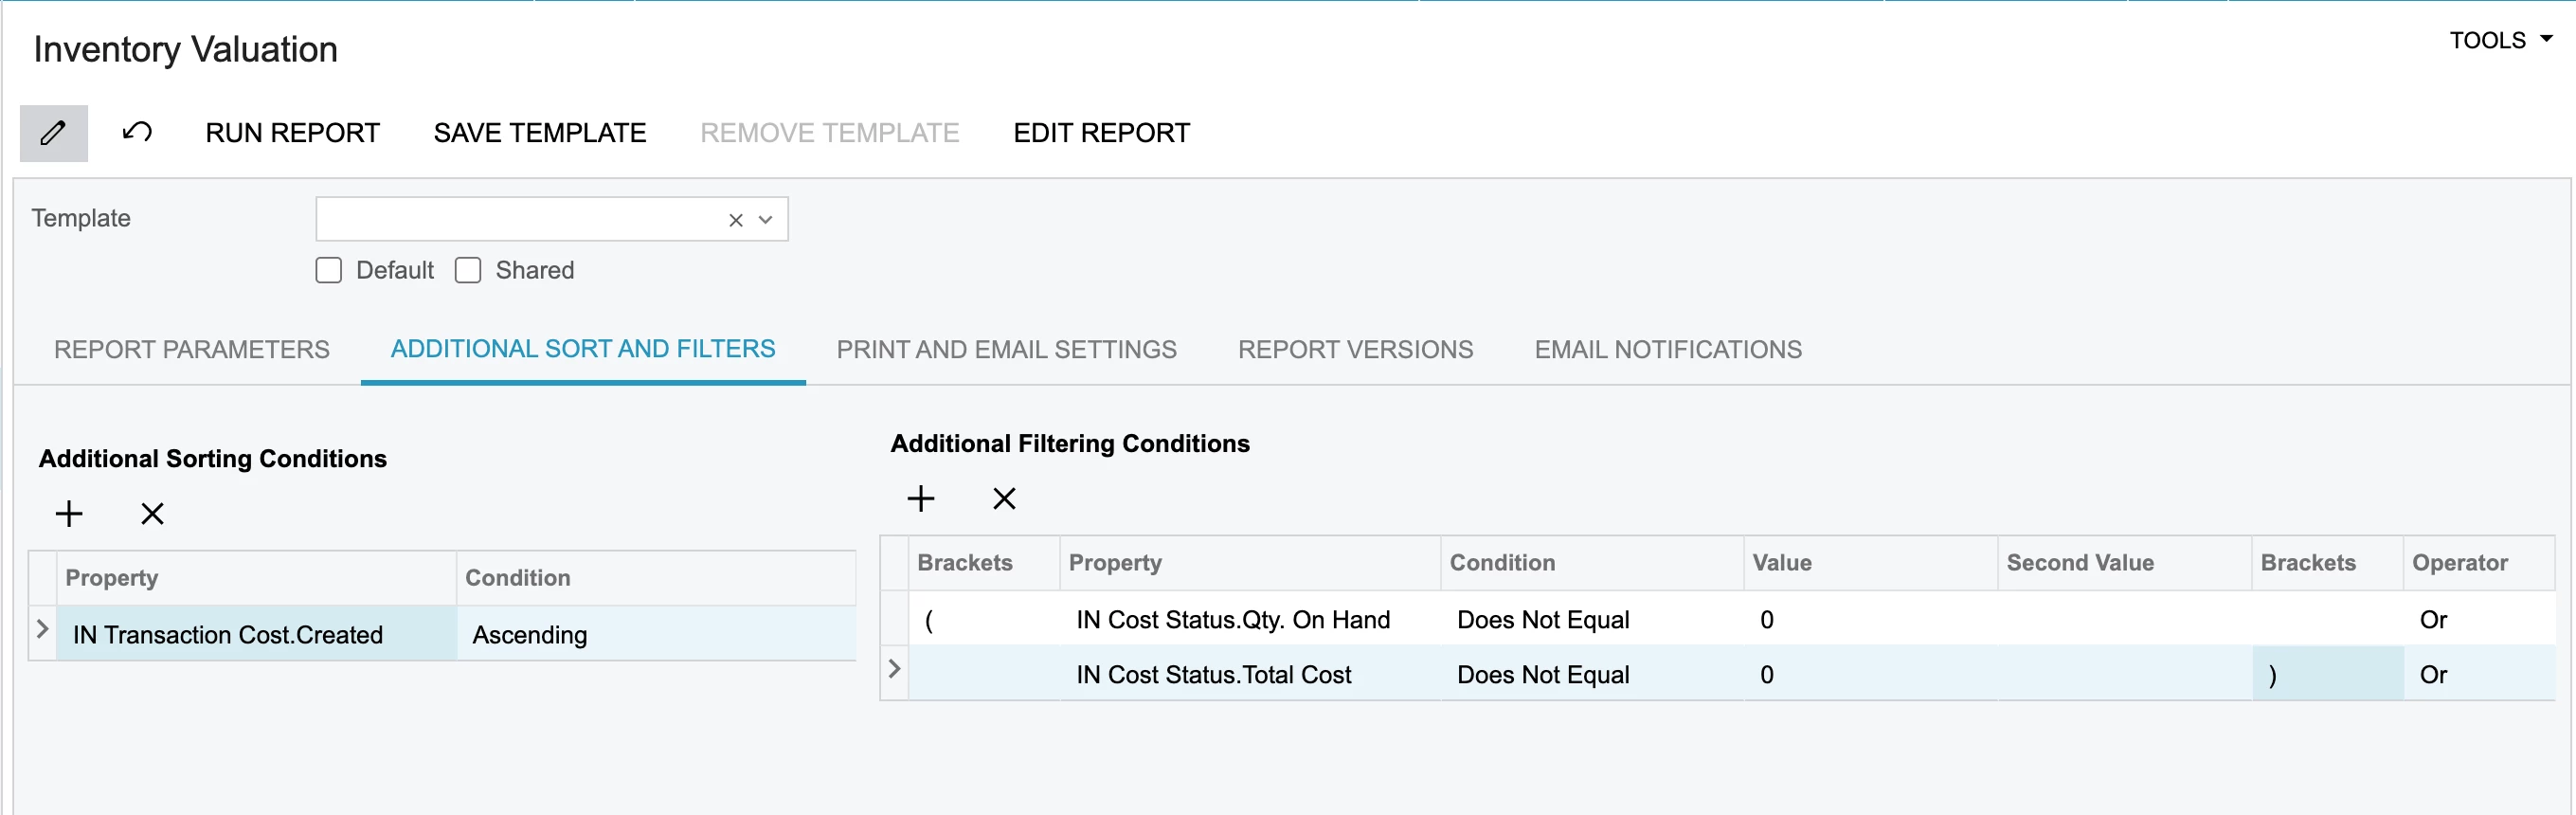This screenshot has height=815, width=2576.
Task: Switch to the Report Parameters tab
Action: click(x=191, y=349)
